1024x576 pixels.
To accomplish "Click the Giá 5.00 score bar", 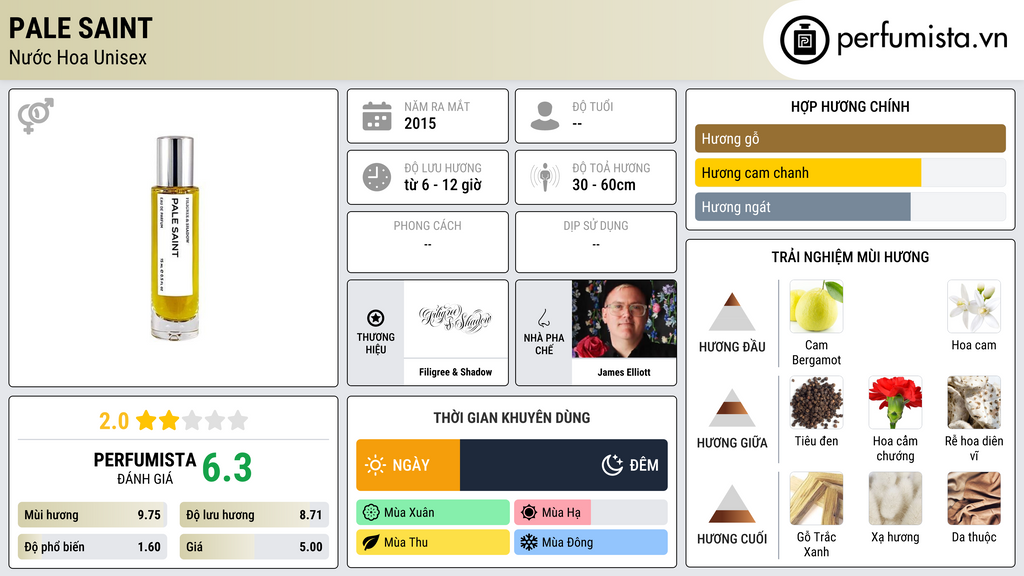I will (254, 547).
